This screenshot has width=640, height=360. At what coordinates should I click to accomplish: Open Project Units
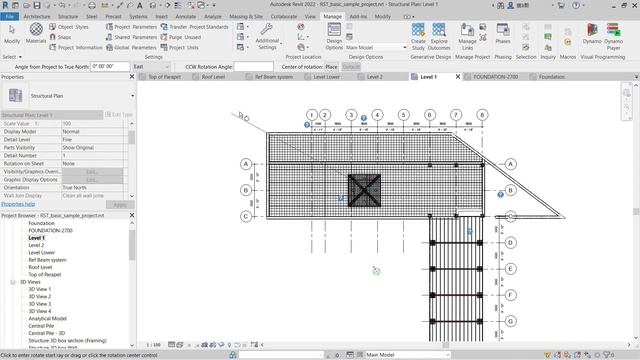pyautogui.click(x=180, y=47)
